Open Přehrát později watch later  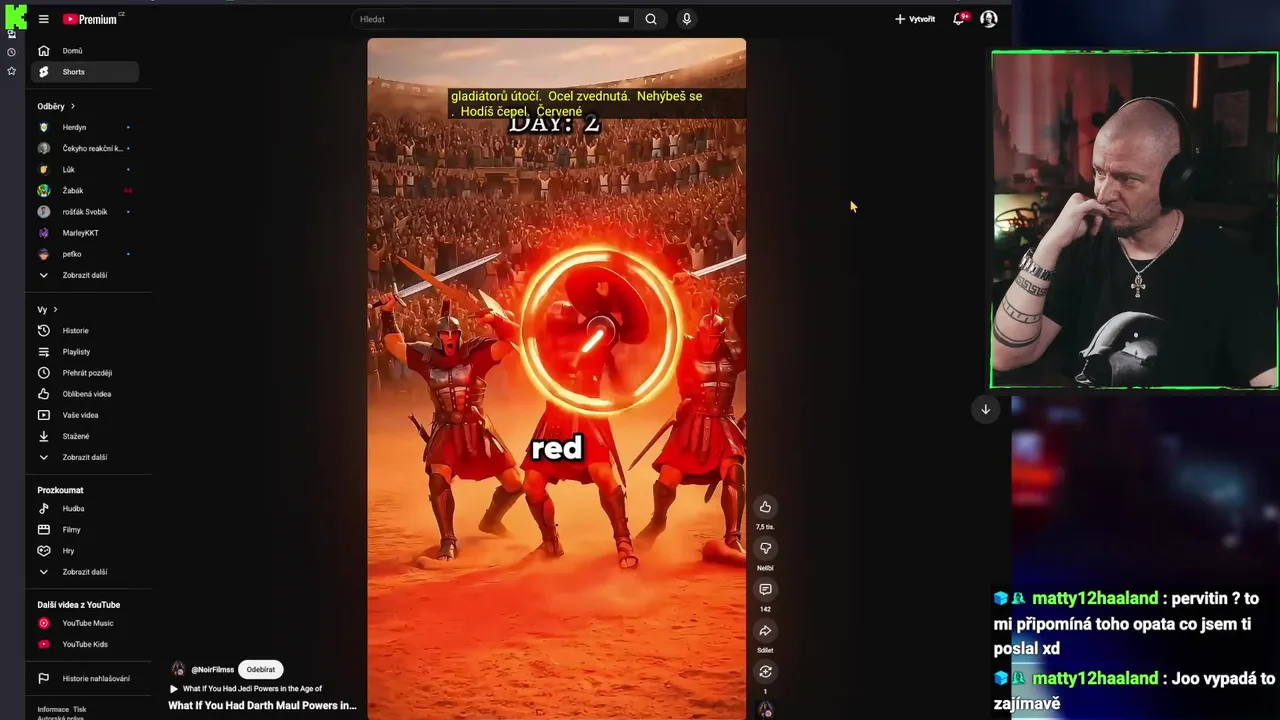[85, 373]
